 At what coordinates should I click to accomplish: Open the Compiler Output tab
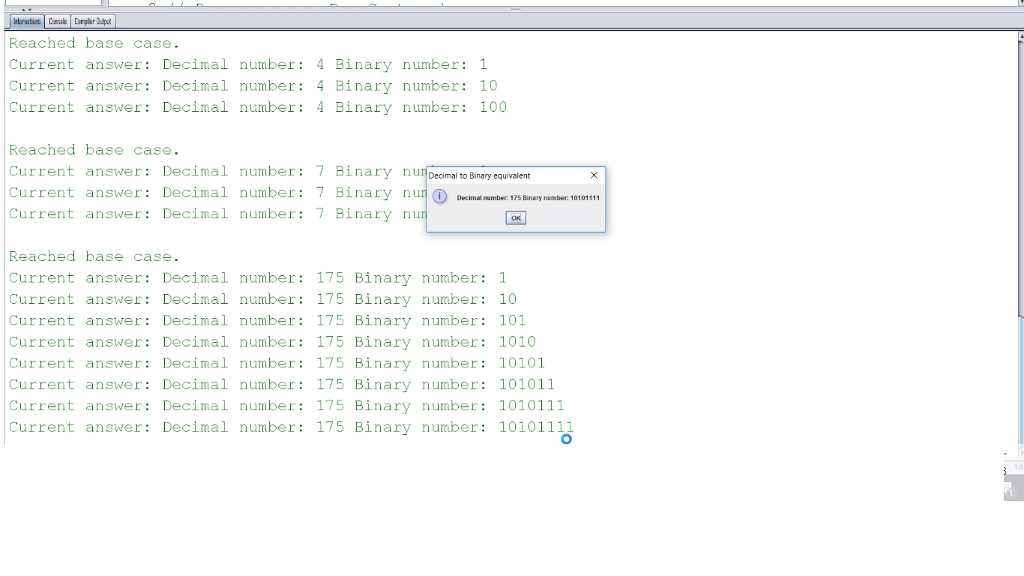[92, 20]
